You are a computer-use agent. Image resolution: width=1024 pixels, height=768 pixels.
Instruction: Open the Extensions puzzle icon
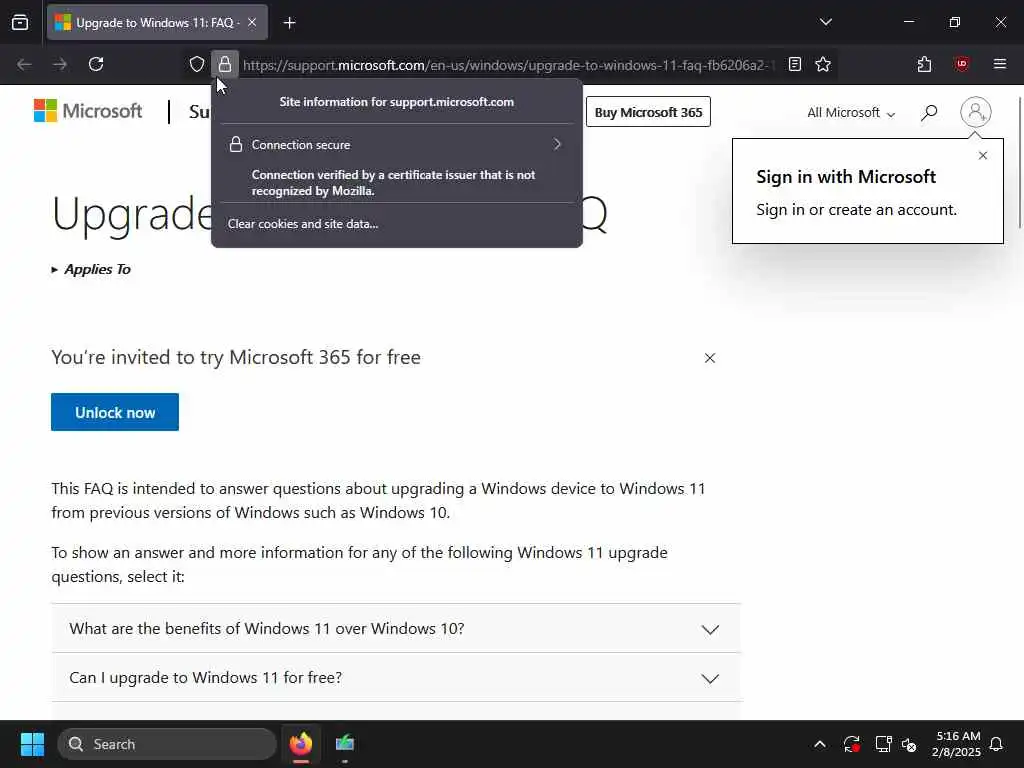click(924, 64)
